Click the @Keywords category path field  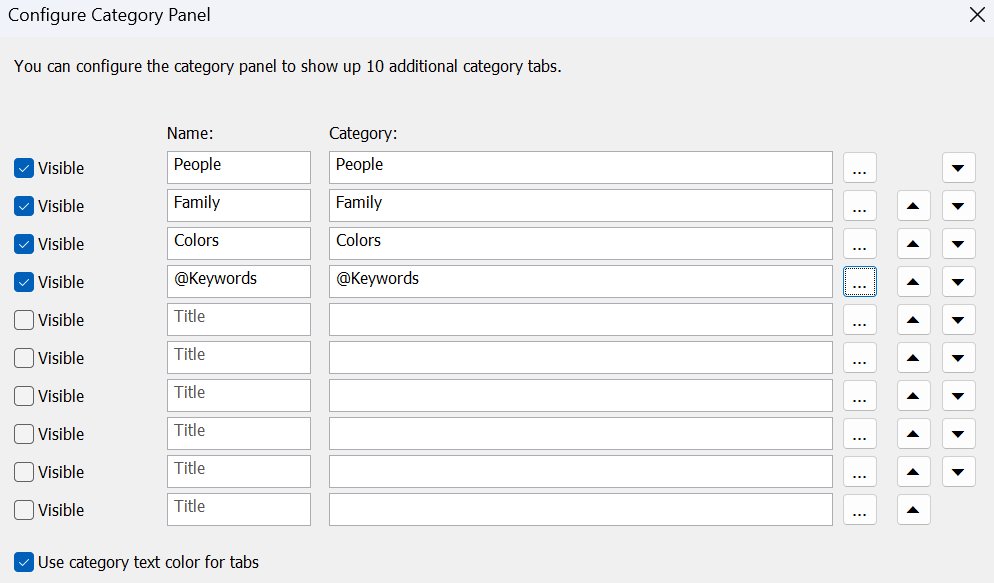(581, 281)
